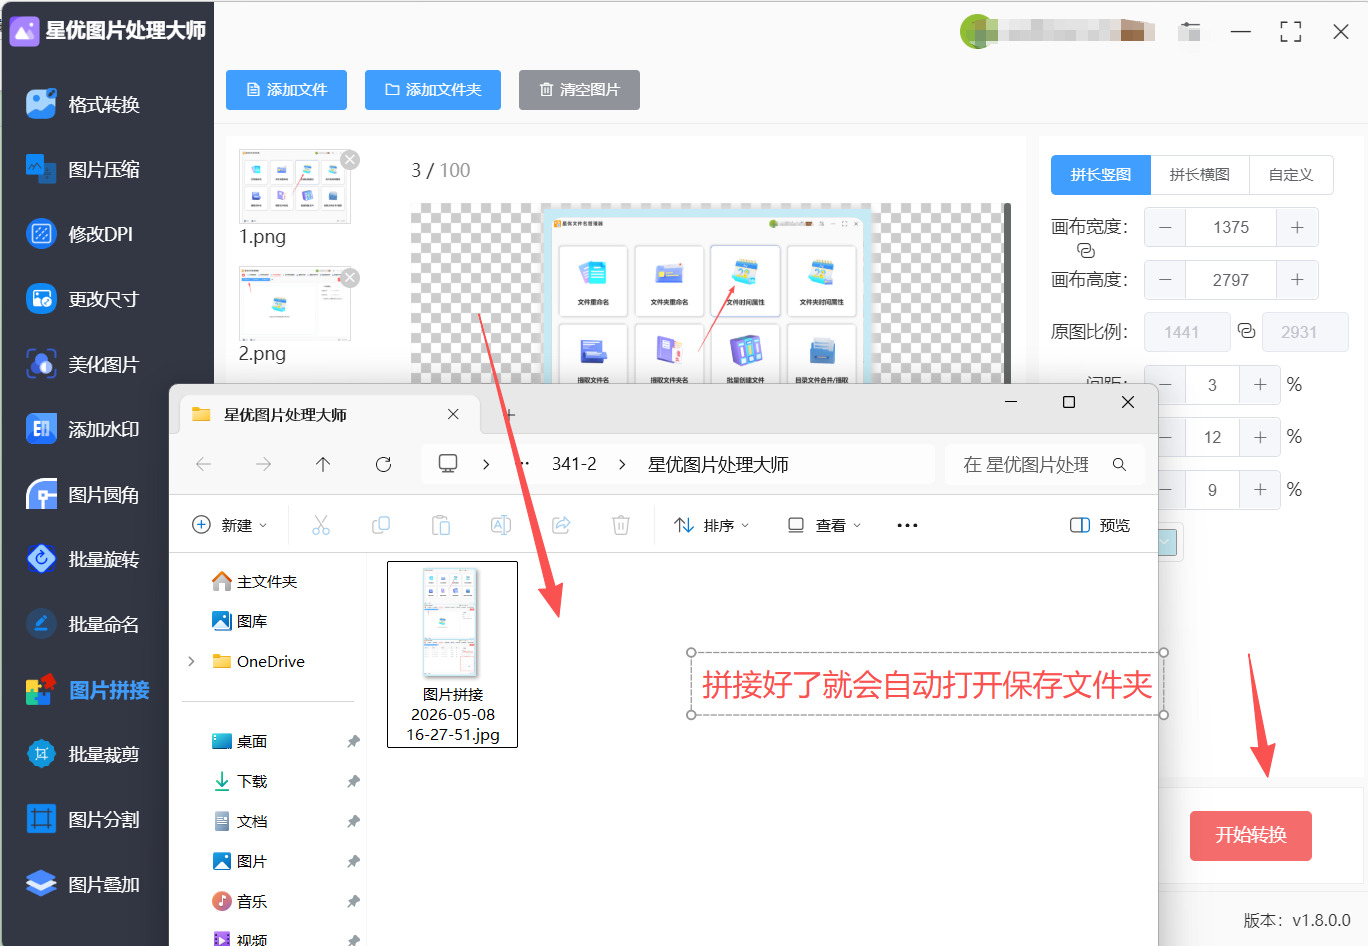This screenshot has height=946, width=1368.
Task: Click the Explorer search box
Action: [1044, 464]
